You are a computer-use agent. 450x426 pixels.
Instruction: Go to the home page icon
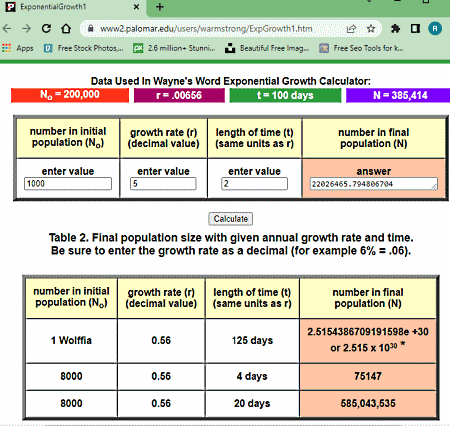pos(66,29)
